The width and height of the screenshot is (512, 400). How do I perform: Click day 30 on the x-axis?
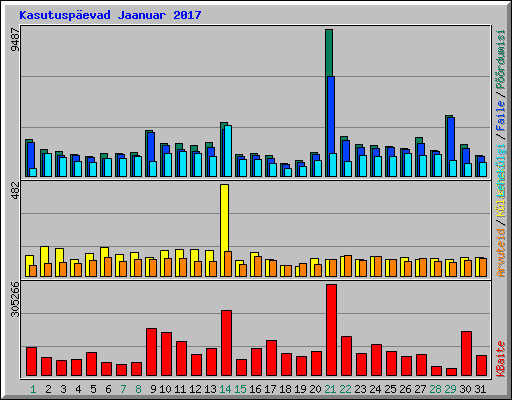click(465, 389)
